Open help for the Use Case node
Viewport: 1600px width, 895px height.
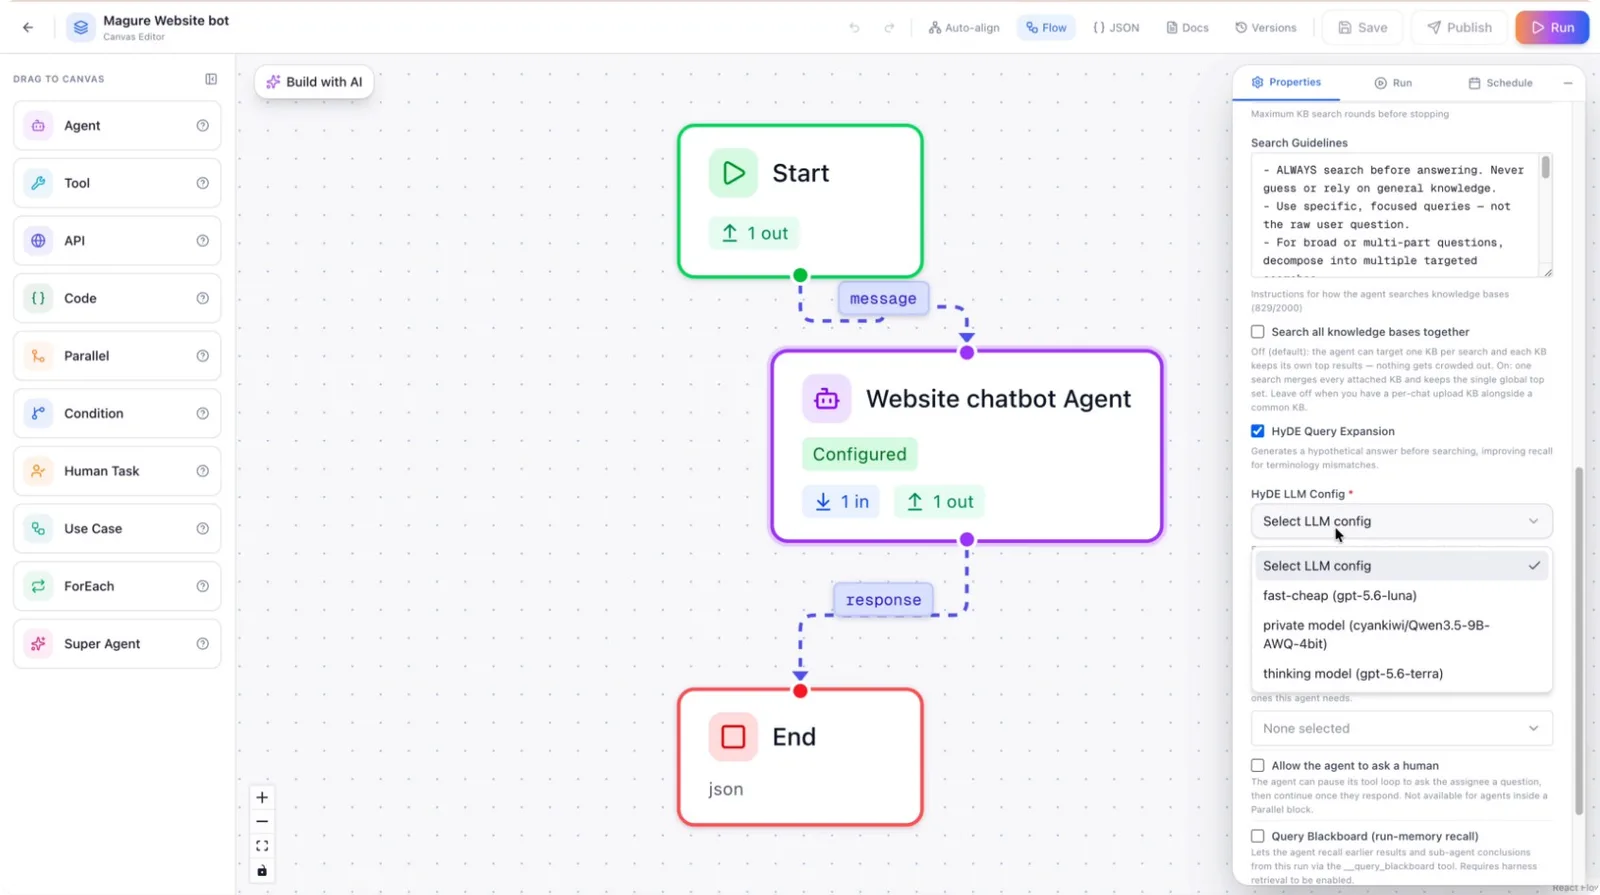click(202, 529)
